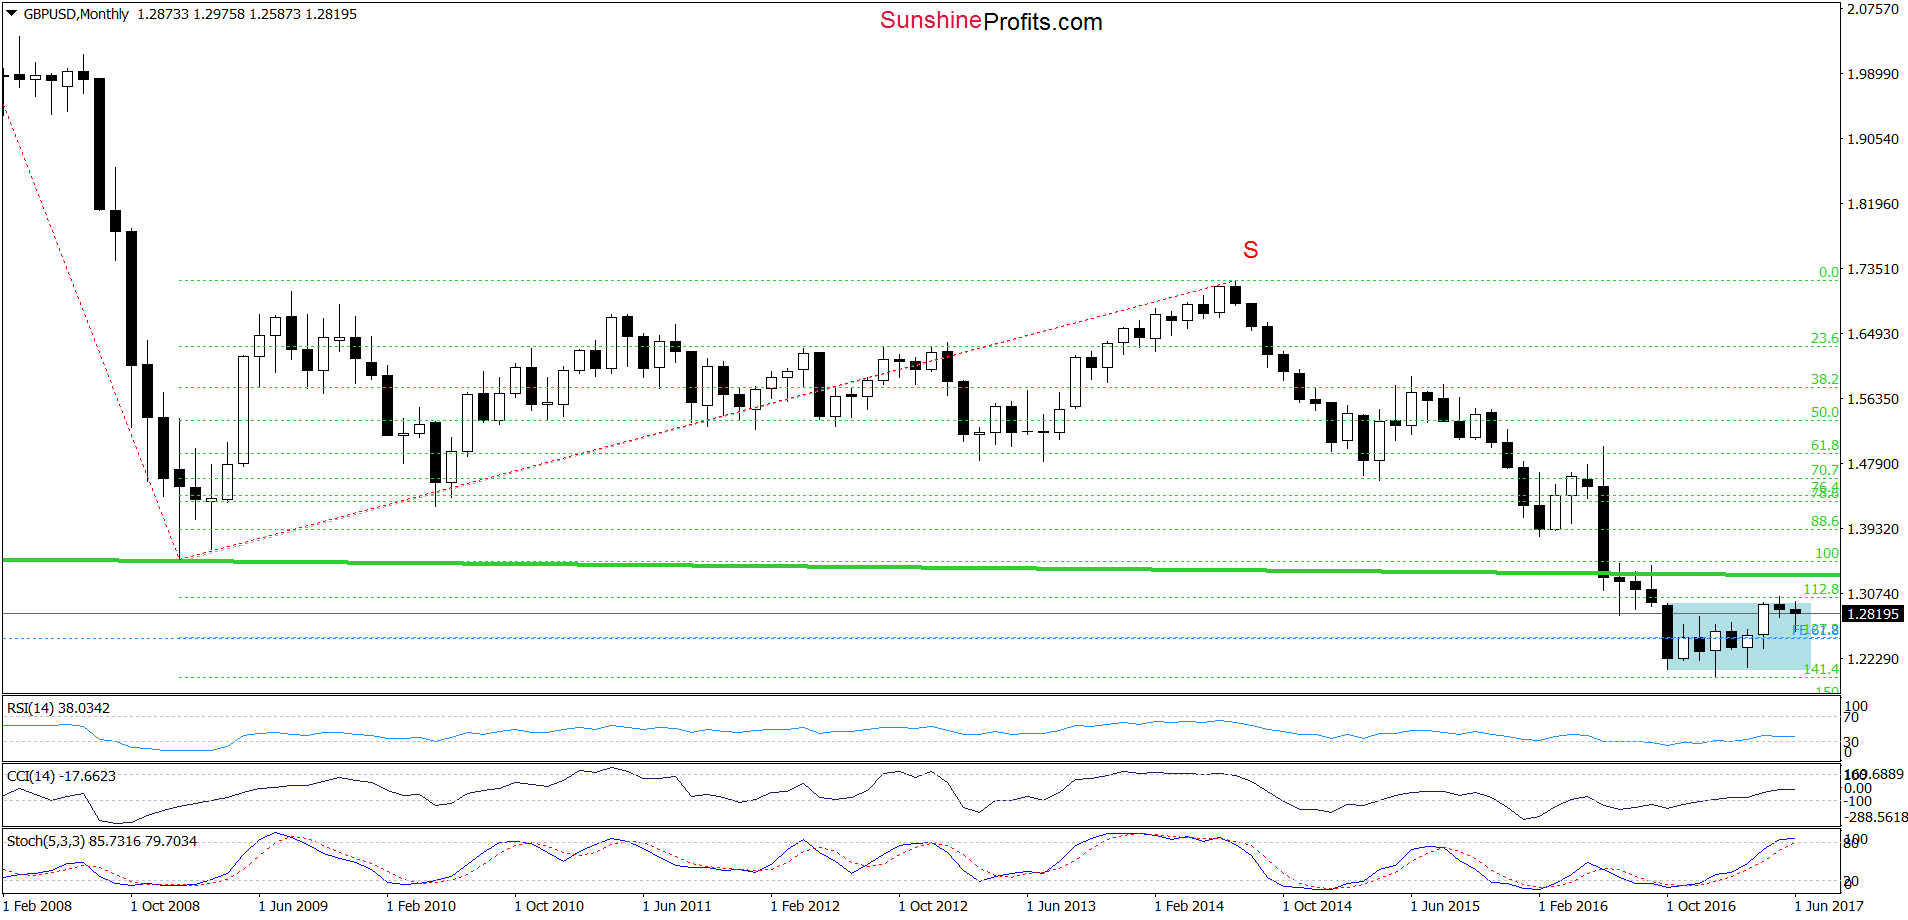The width and height of the screenshot is (1908, 920).
Task: Select the 112.8 Fibonacci level label
Action: tap(1821, 589)
